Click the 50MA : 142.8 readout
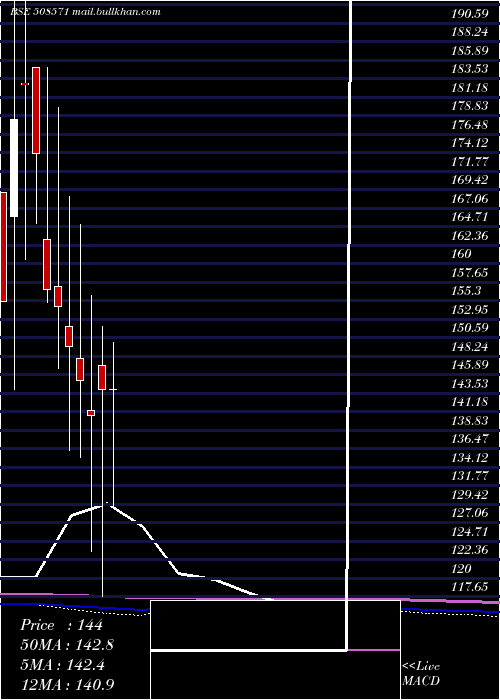 pyautogui.click(x=67, y=645)
